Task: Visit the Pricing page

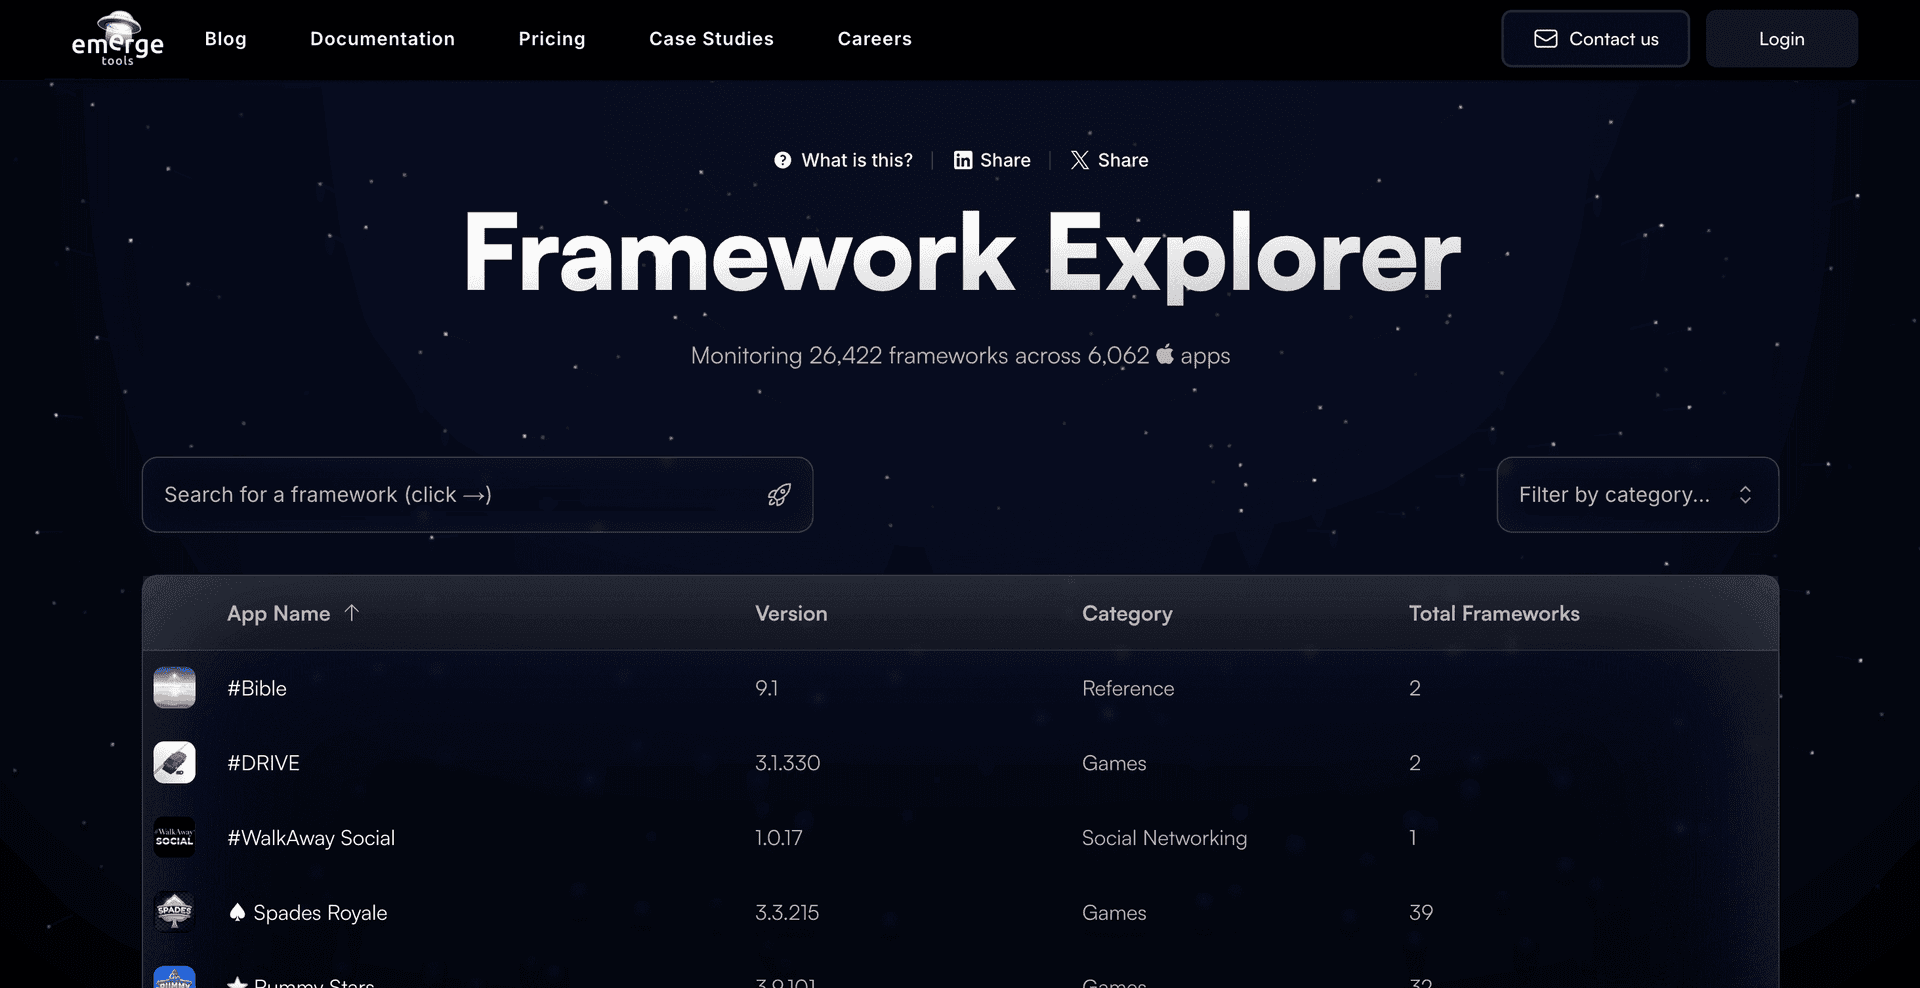Action: coord(552,39)
